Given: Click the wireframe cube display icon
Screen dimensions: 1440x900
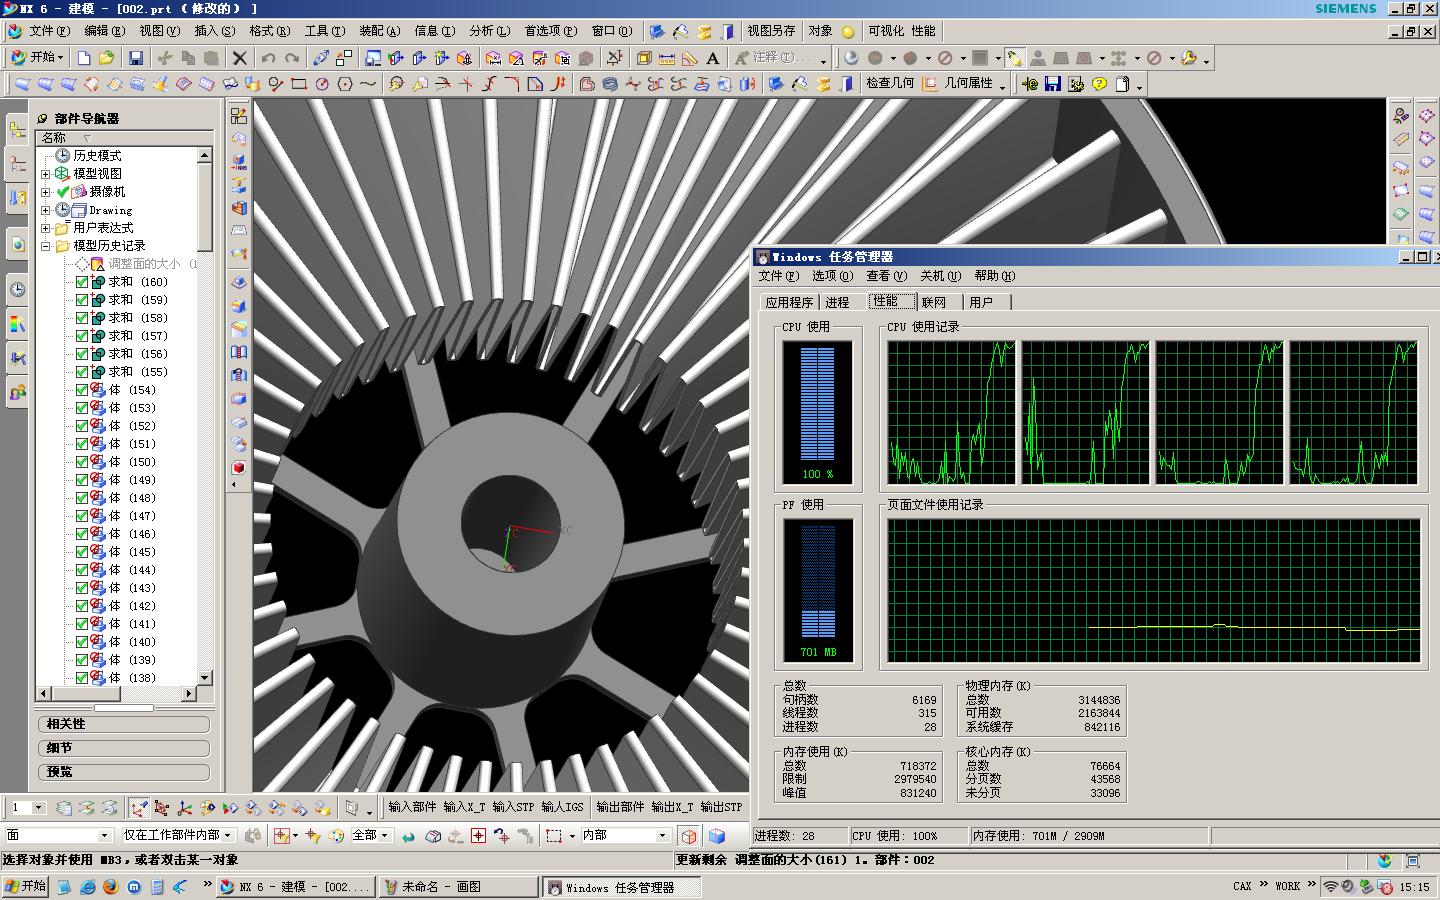Looking at the screenshot, I should click(x=689, y=835).
